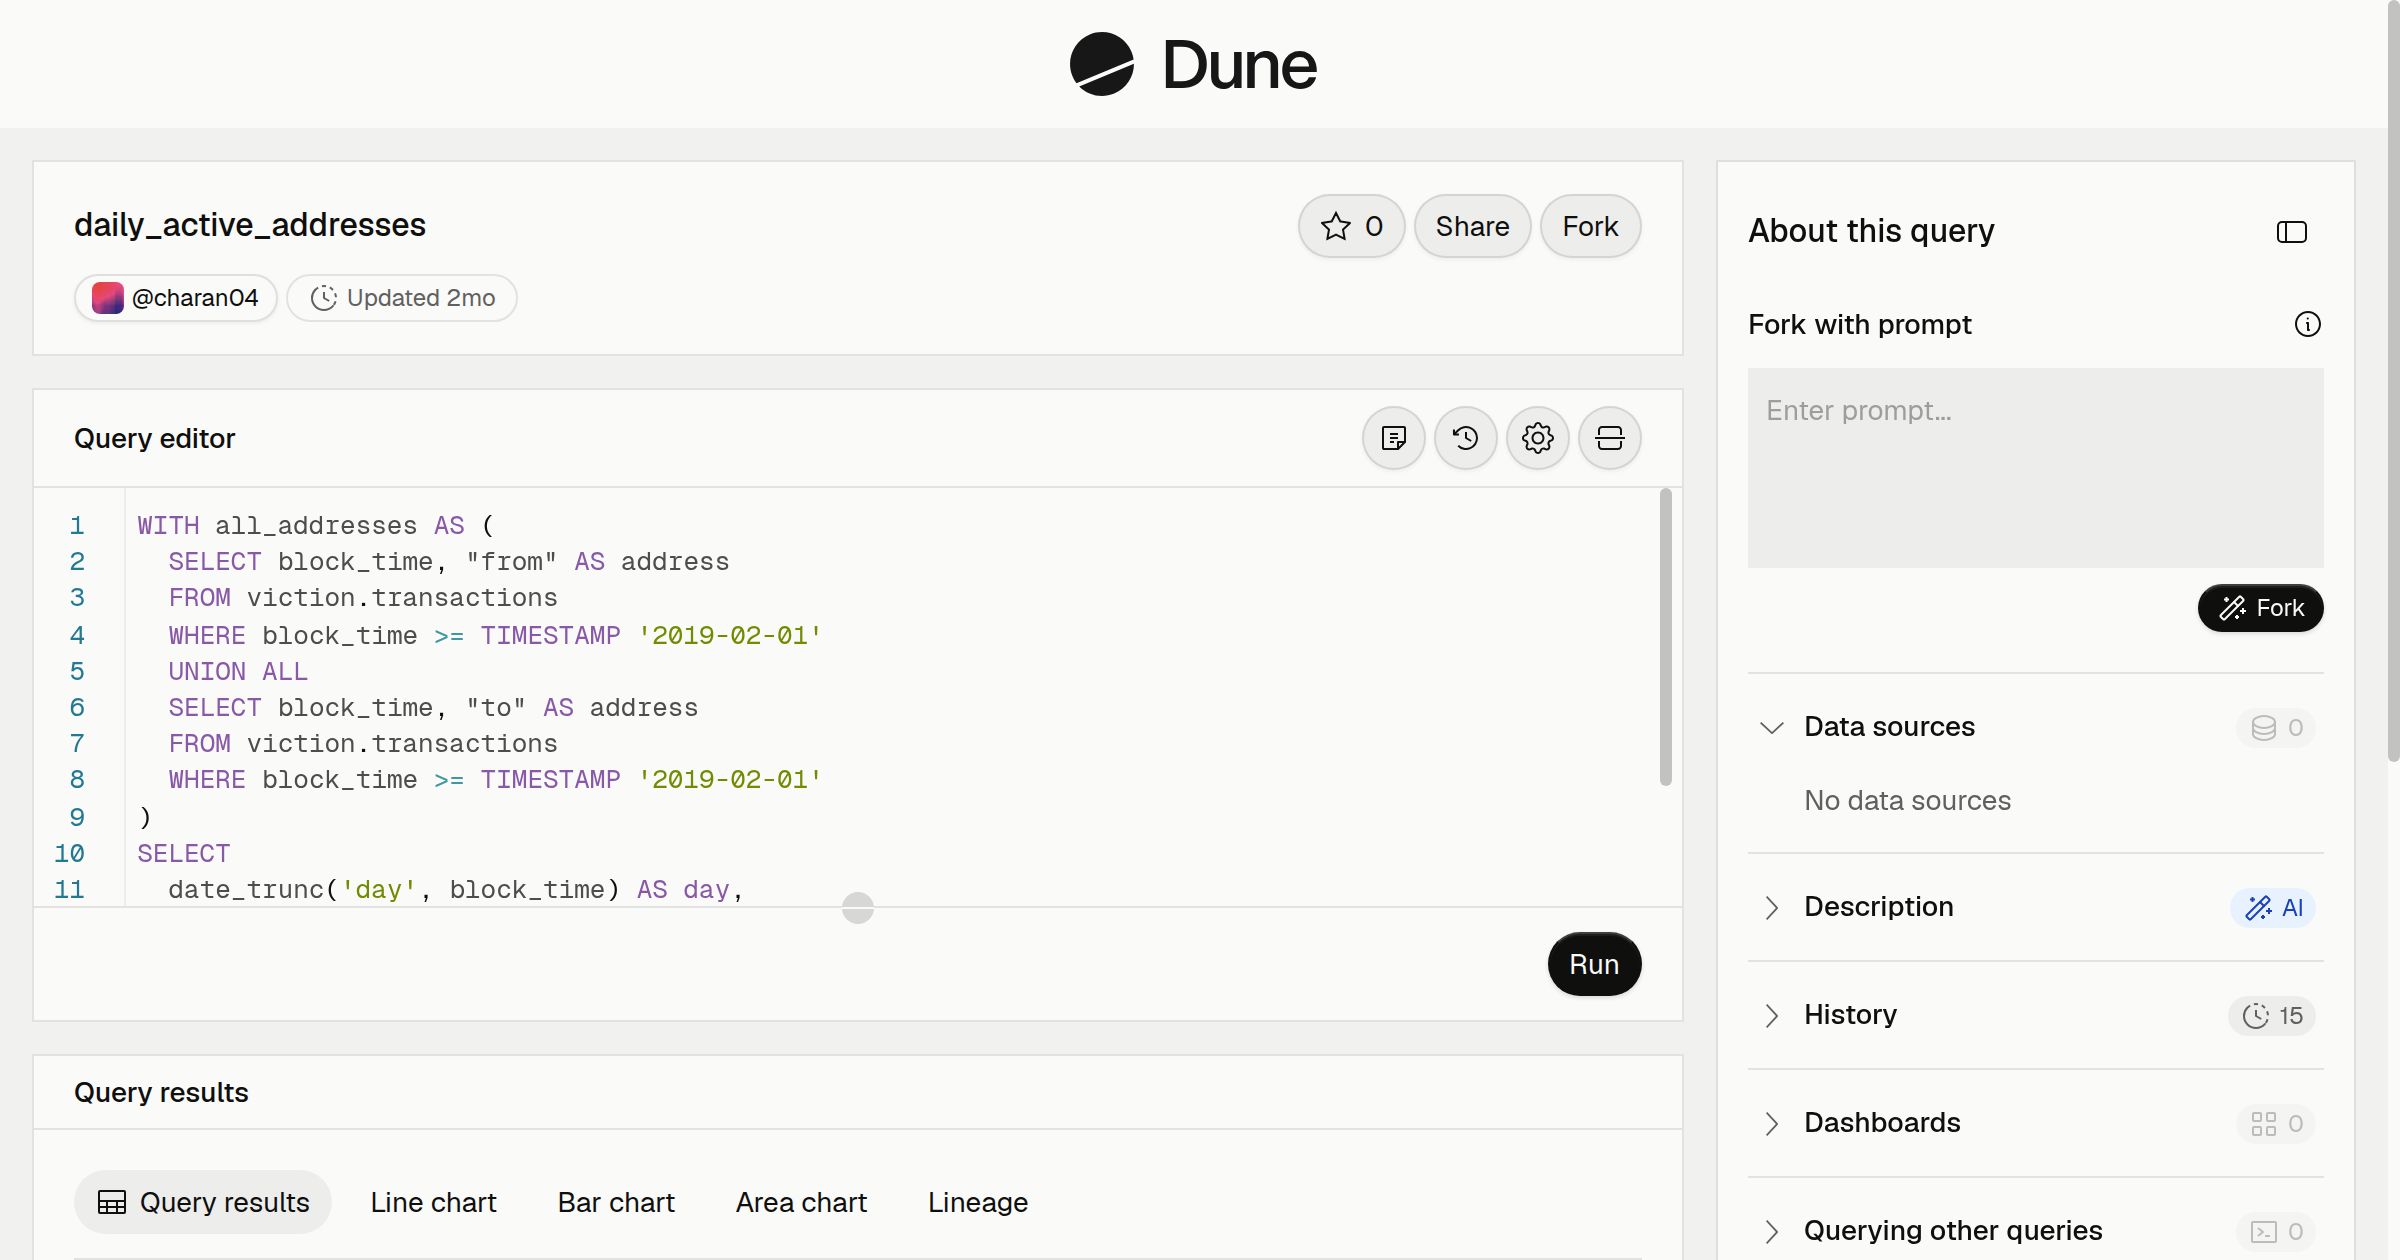
Task: Click the 'No data sources' text
Action: tap(1907, 800)
